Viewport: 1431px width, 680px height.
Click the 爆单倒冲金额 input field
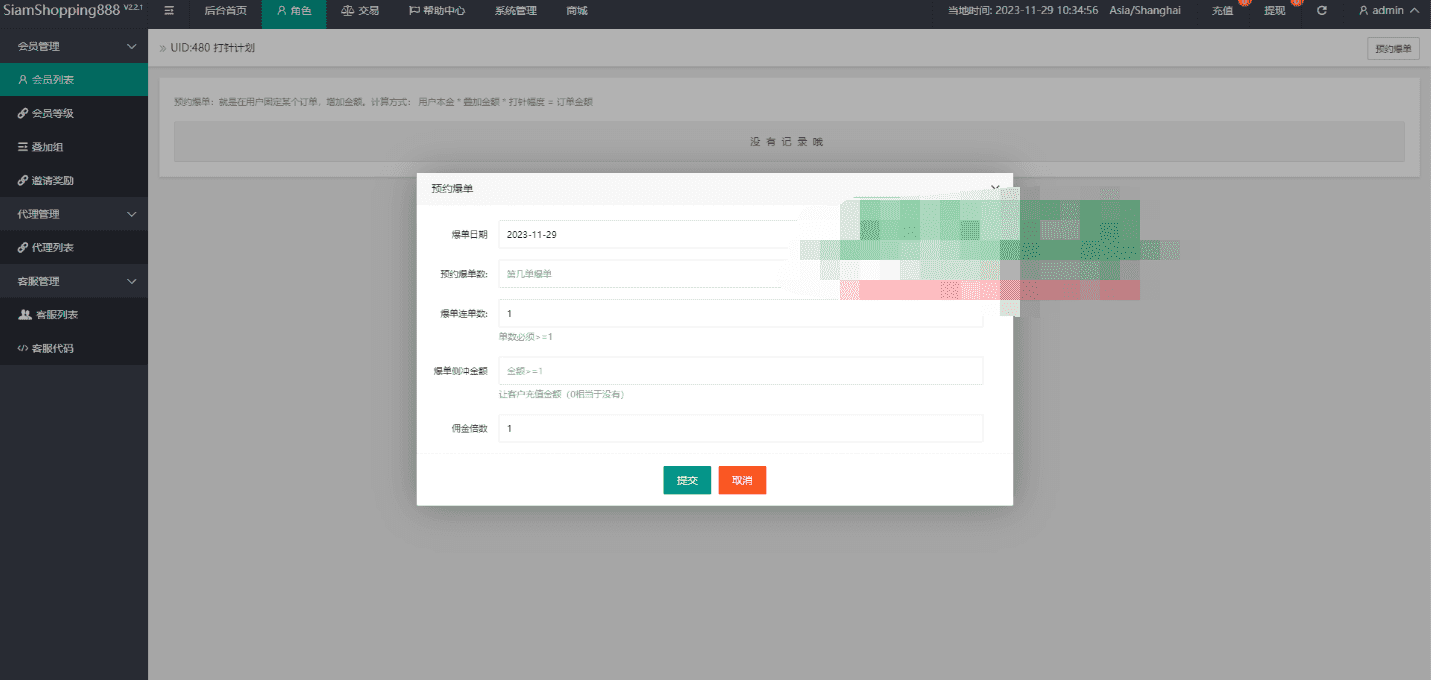click(740, 371)
